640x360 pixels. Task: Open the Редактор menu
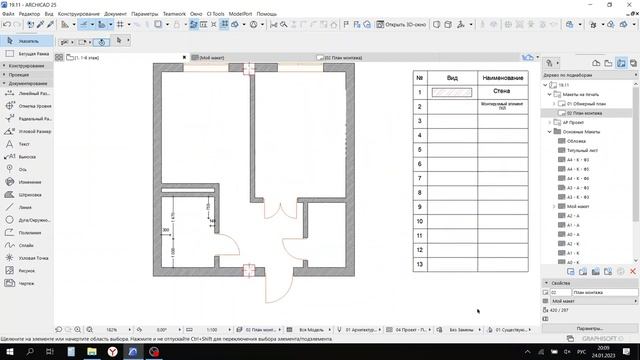click(29, 14)
